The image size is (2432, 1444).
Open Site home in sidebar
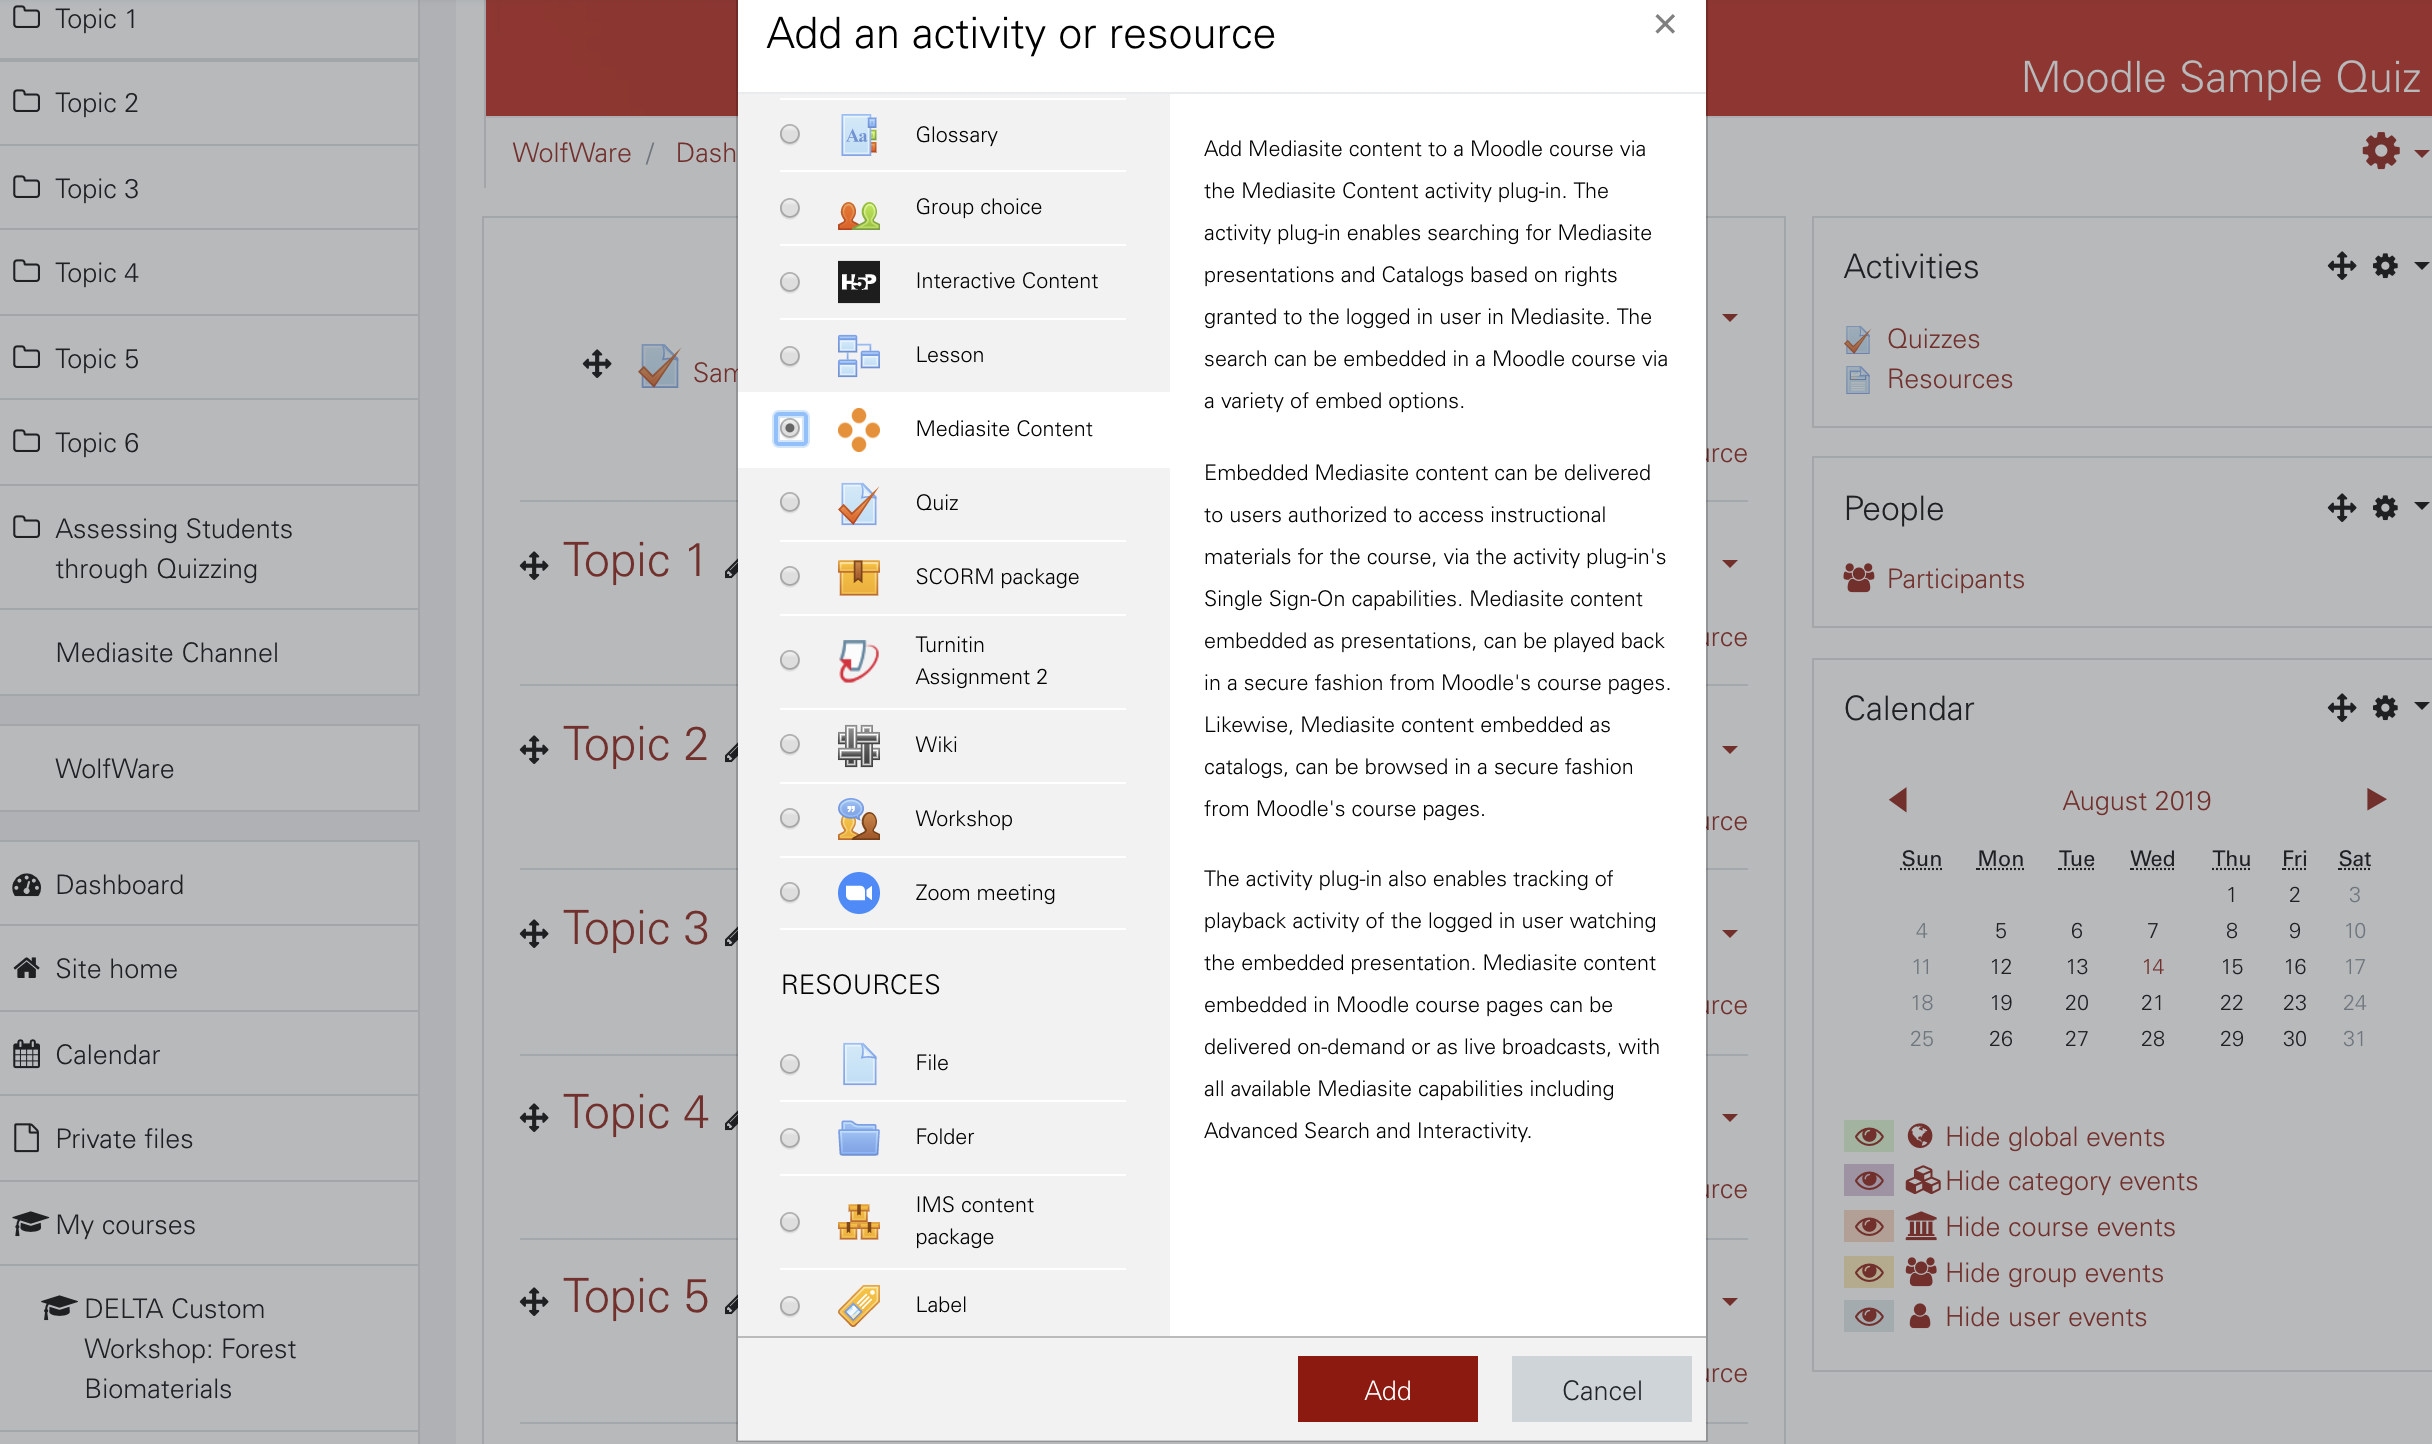[x=209, y=969]
